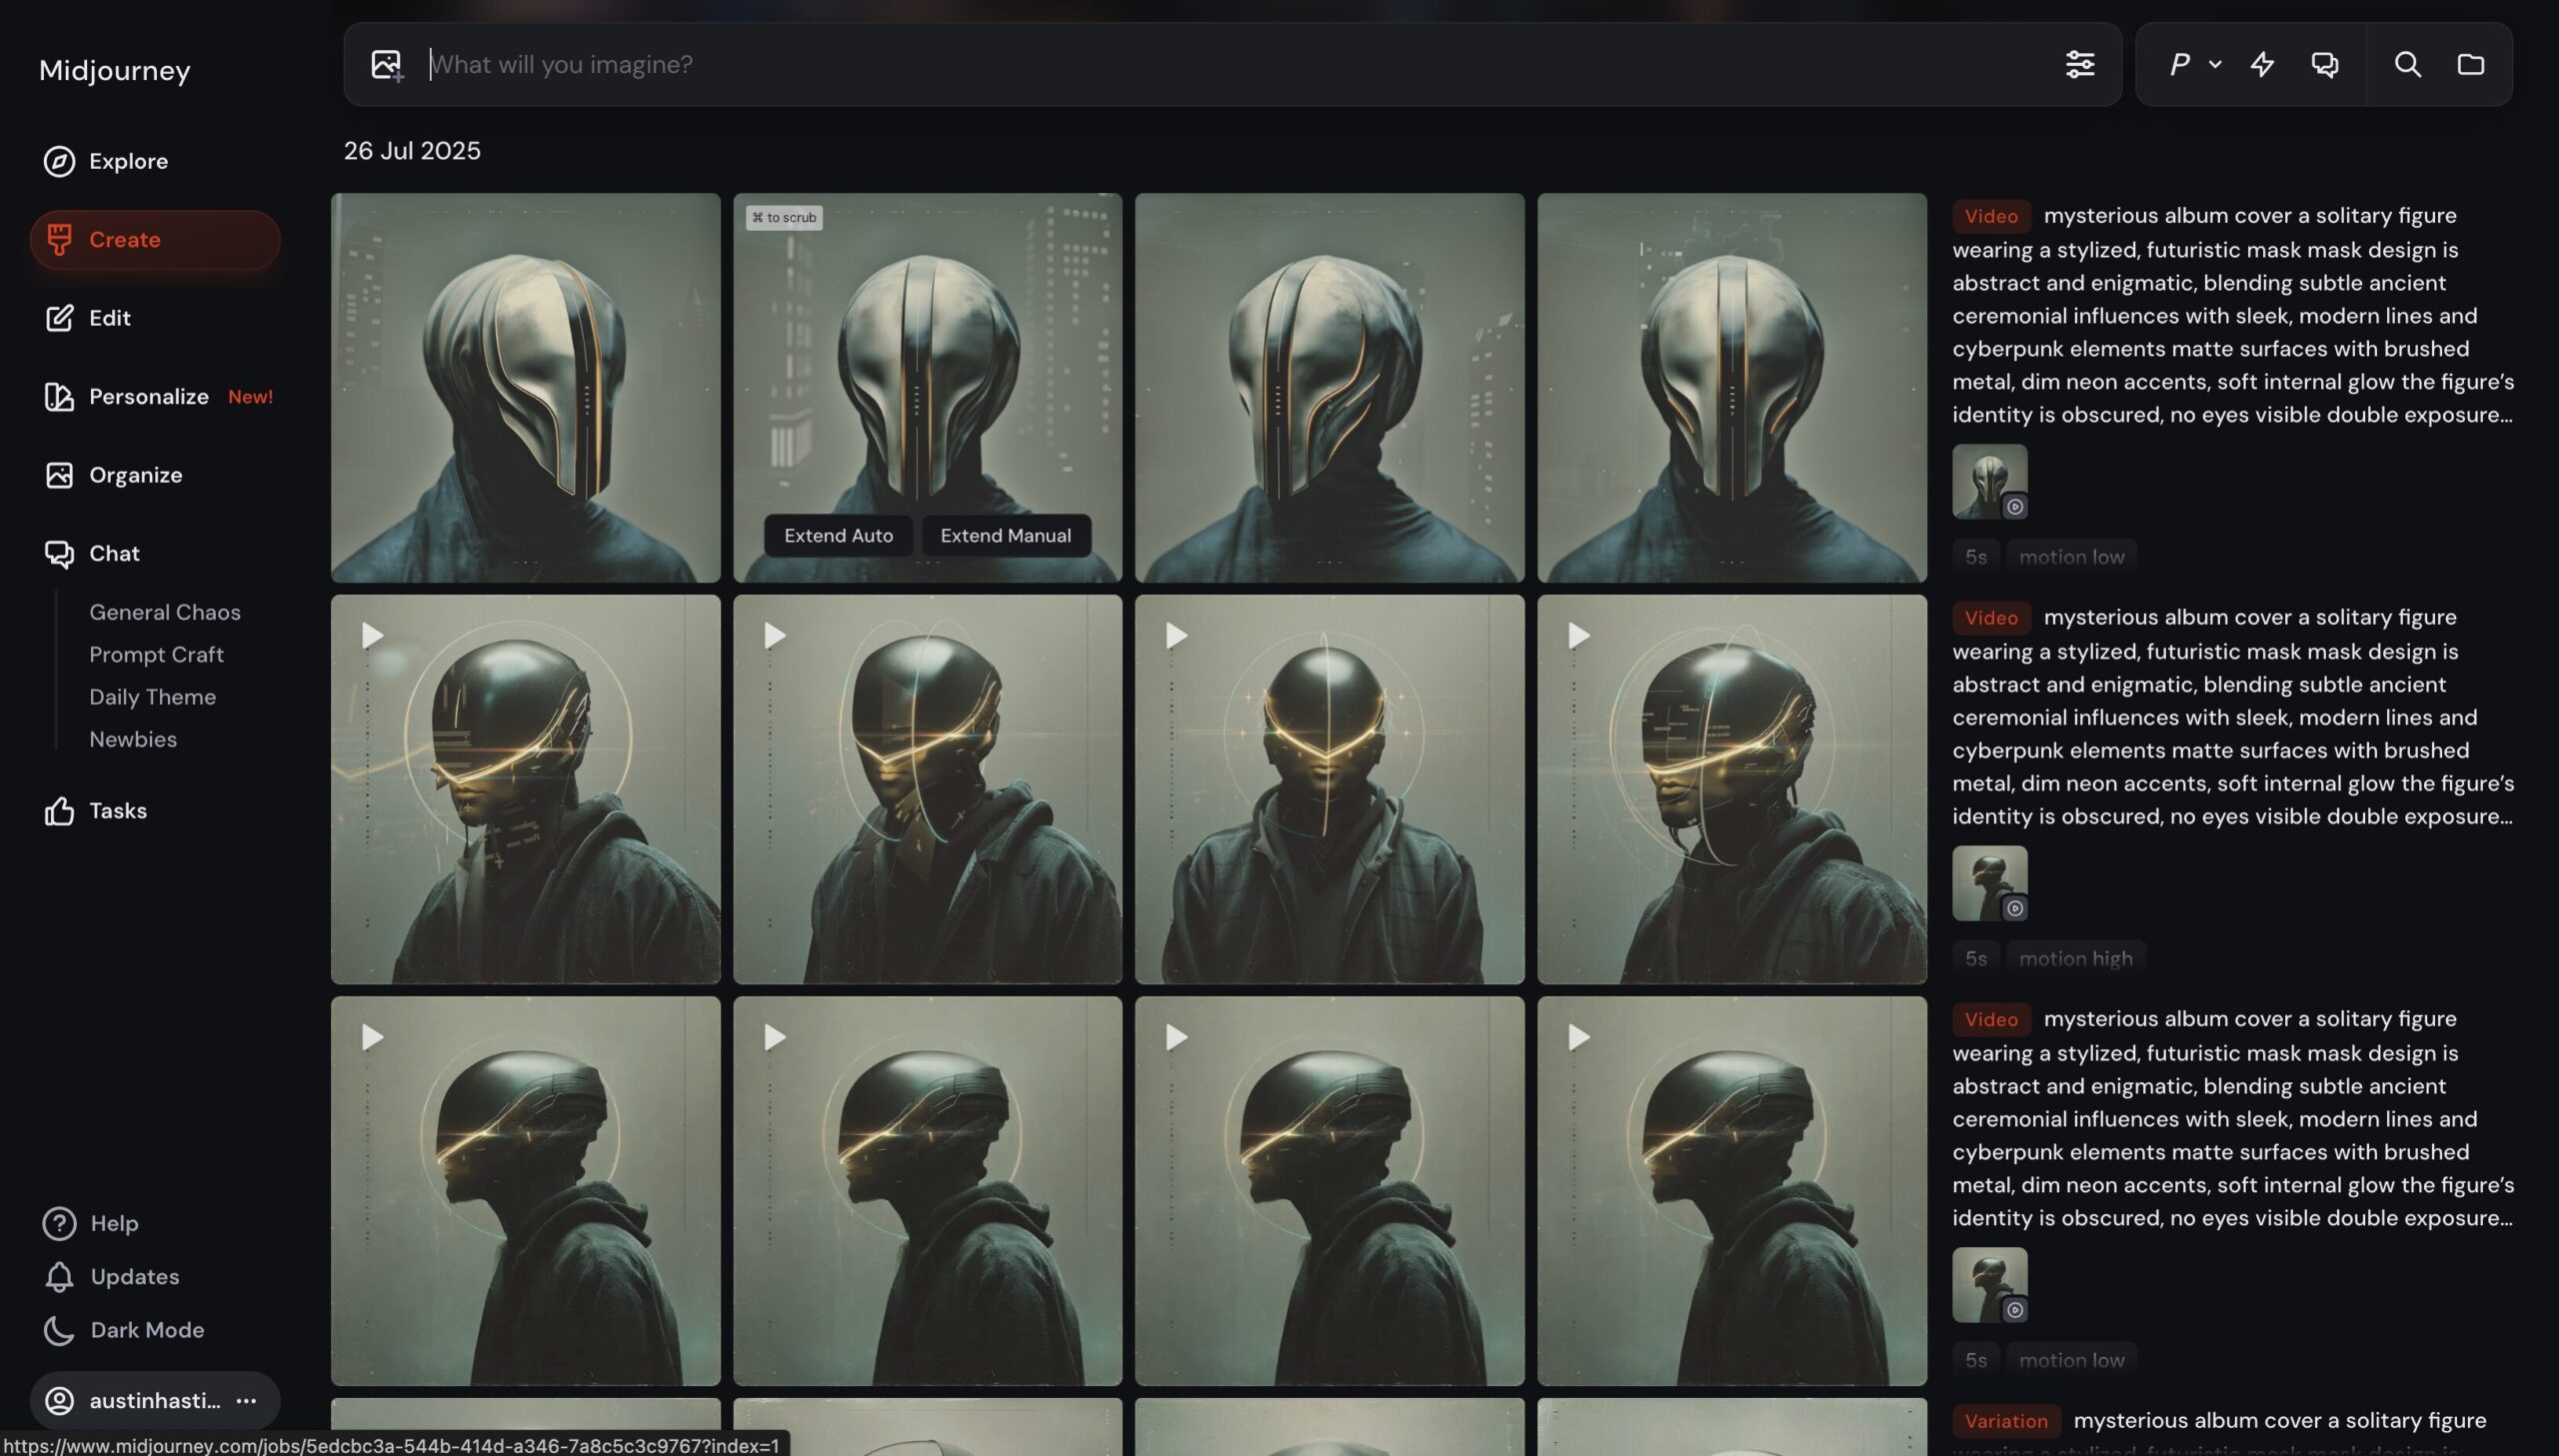Viewport: 2559px width, 1456px height.
Task: Add an image to the prompt
Action: (387, 64)
